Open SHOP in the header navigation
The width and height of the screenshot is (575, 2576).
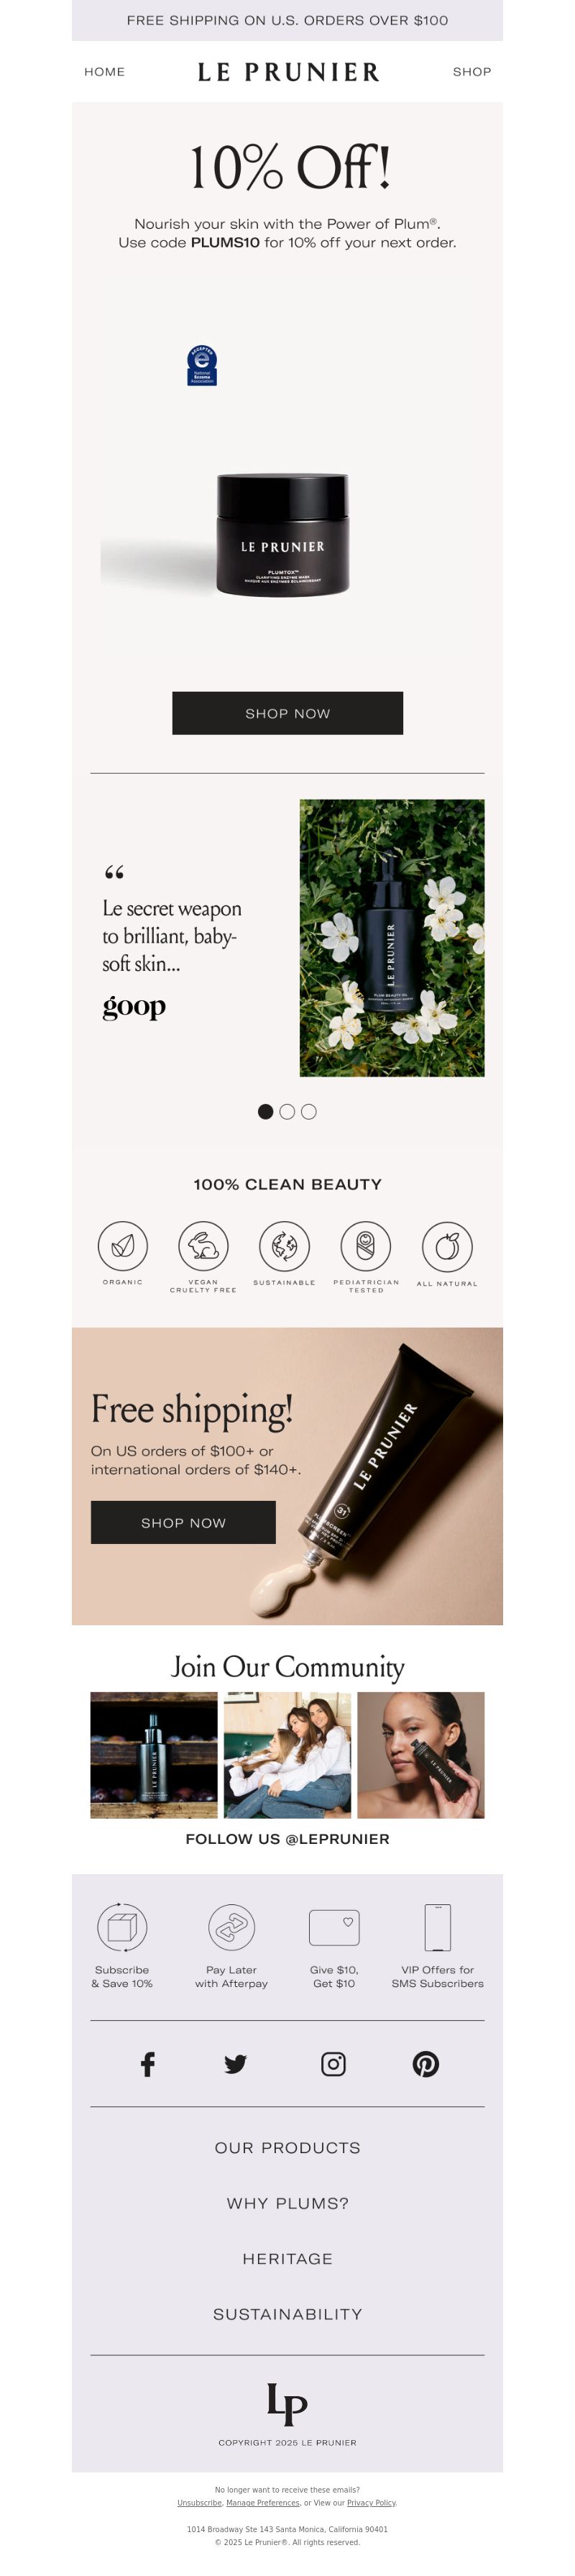[x=472, y=72]
